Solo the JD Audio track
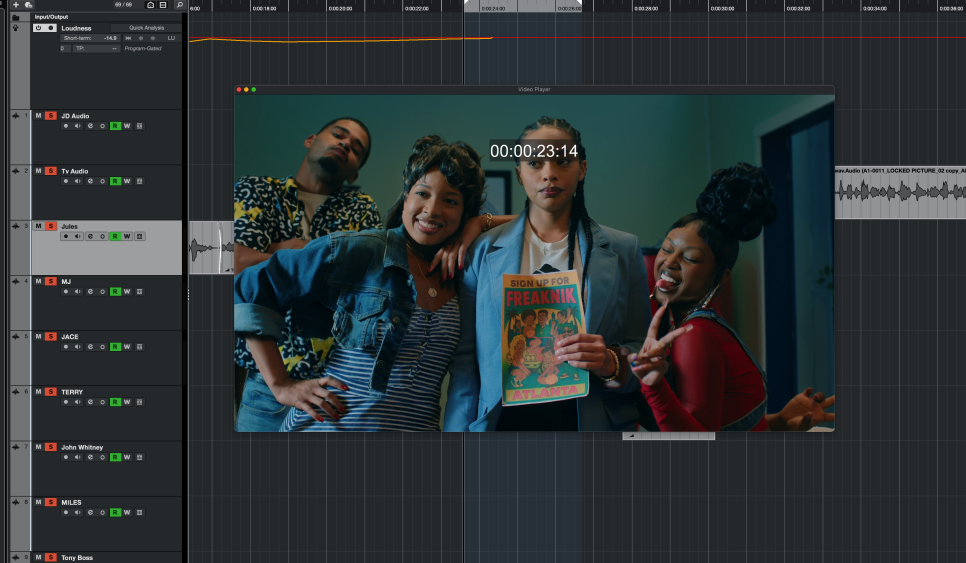Image resolution: width=966 pixels, height=563 pixels. tap(51, 116)
